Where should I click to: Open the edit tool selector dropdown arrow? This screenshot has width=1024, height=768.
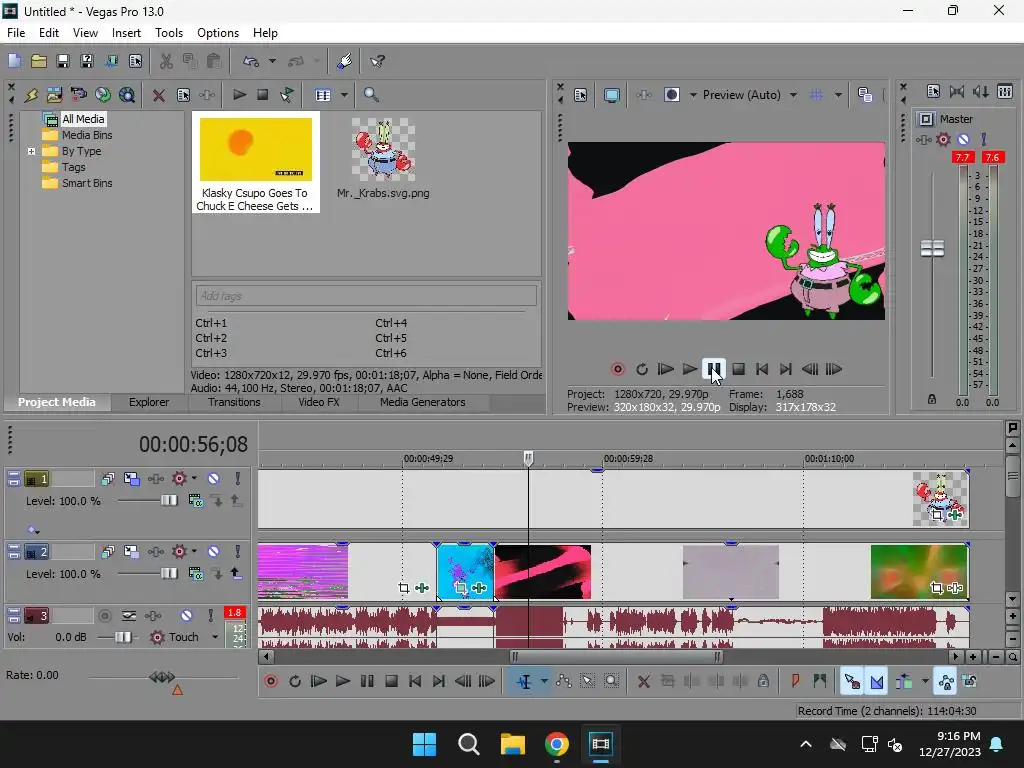coord(544,681)
